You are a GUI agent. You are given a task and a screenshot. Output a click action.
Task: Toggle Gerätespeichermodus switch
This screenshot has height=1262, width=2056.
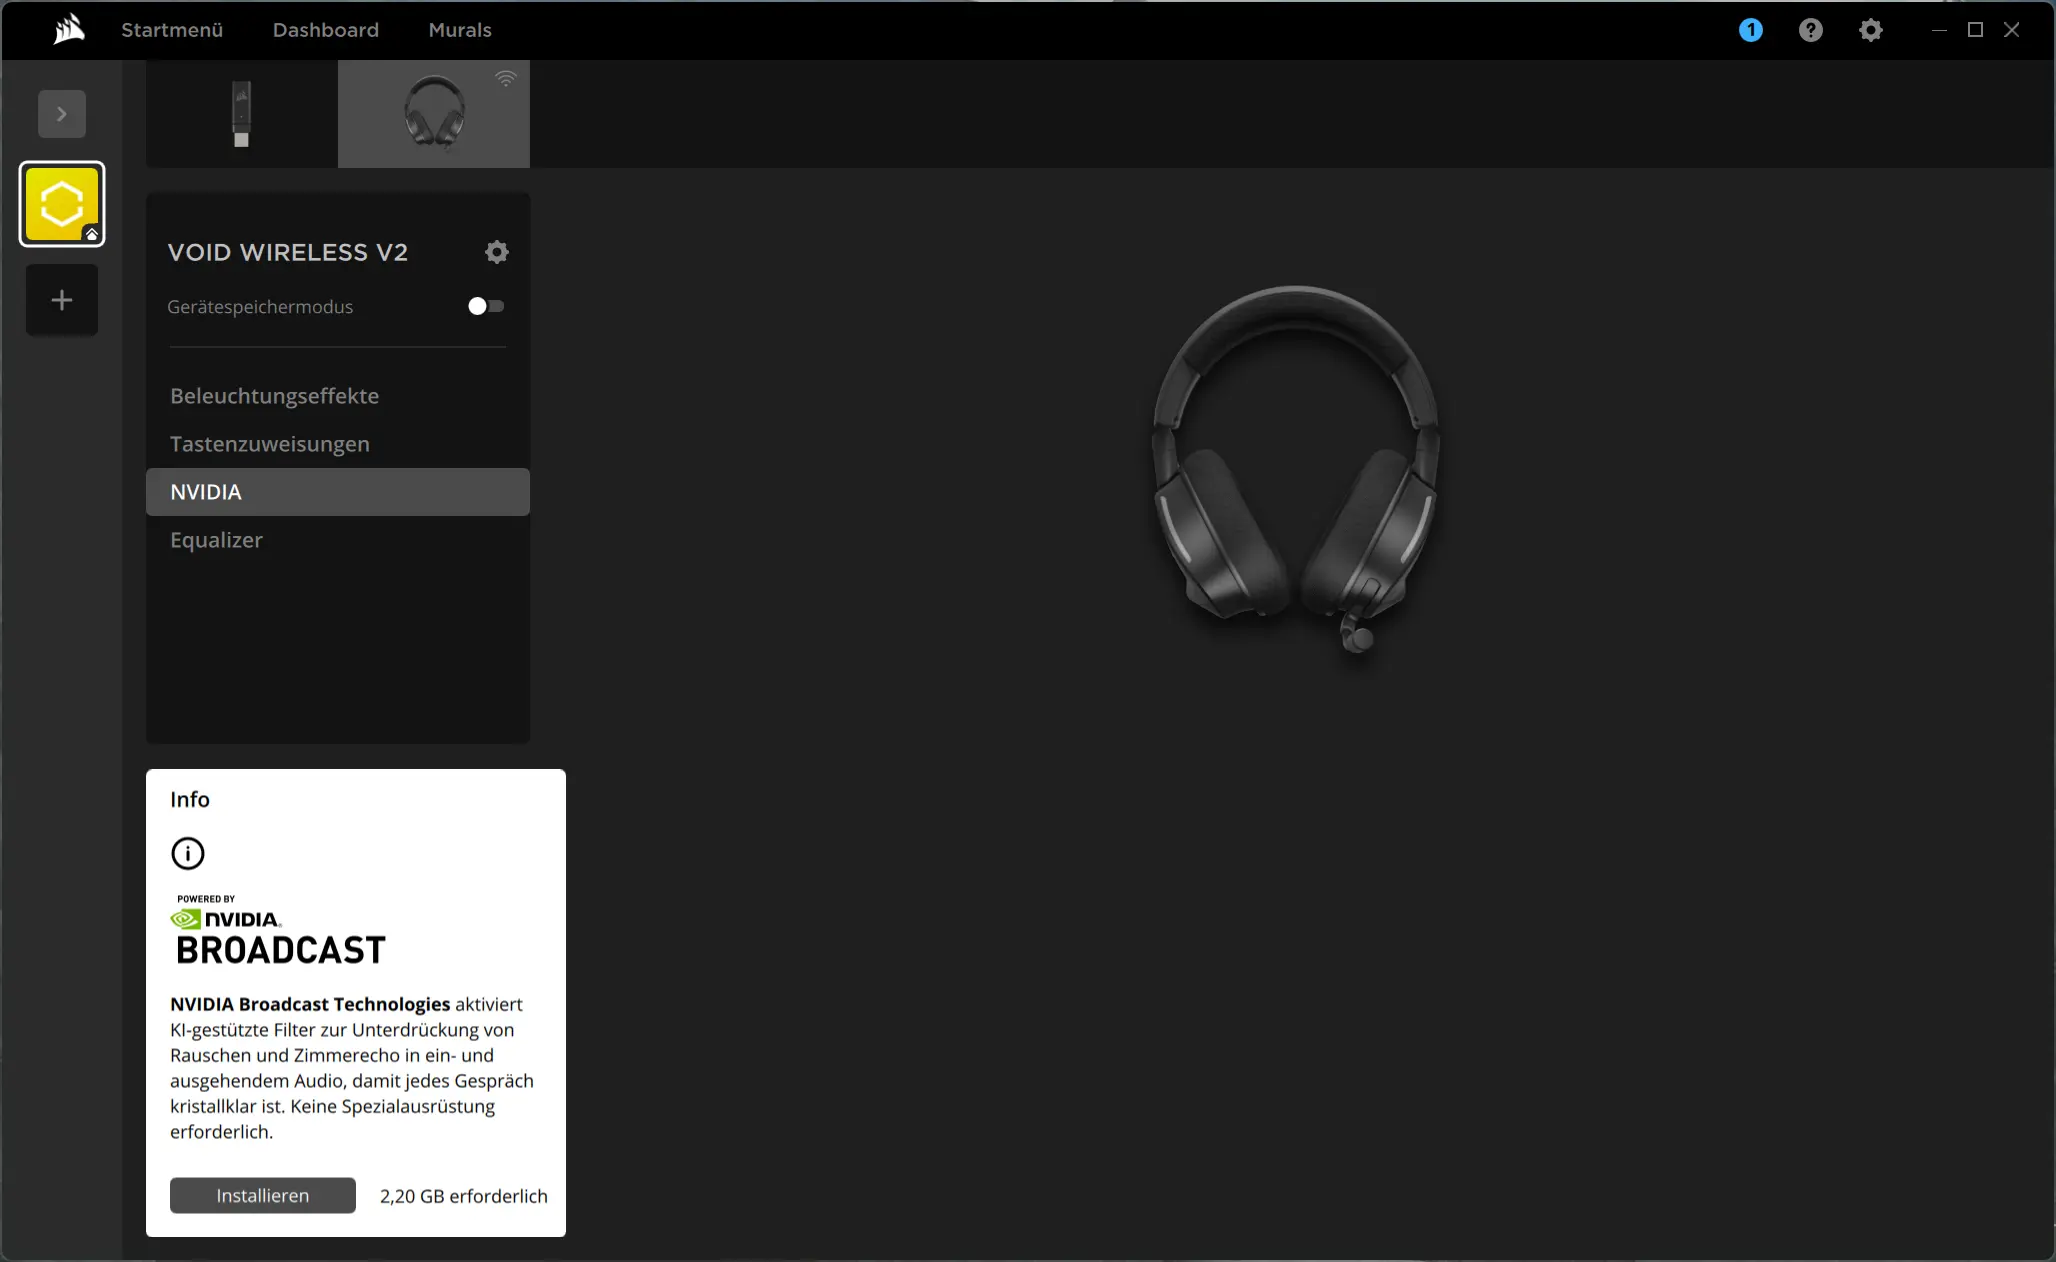click(x=486, y=306)
